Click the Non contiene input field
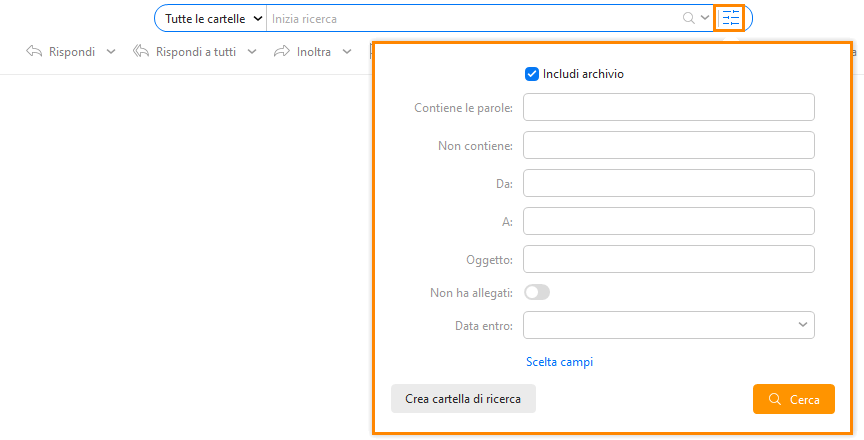Screen dimensions: 864x440 tap(669, 145)
